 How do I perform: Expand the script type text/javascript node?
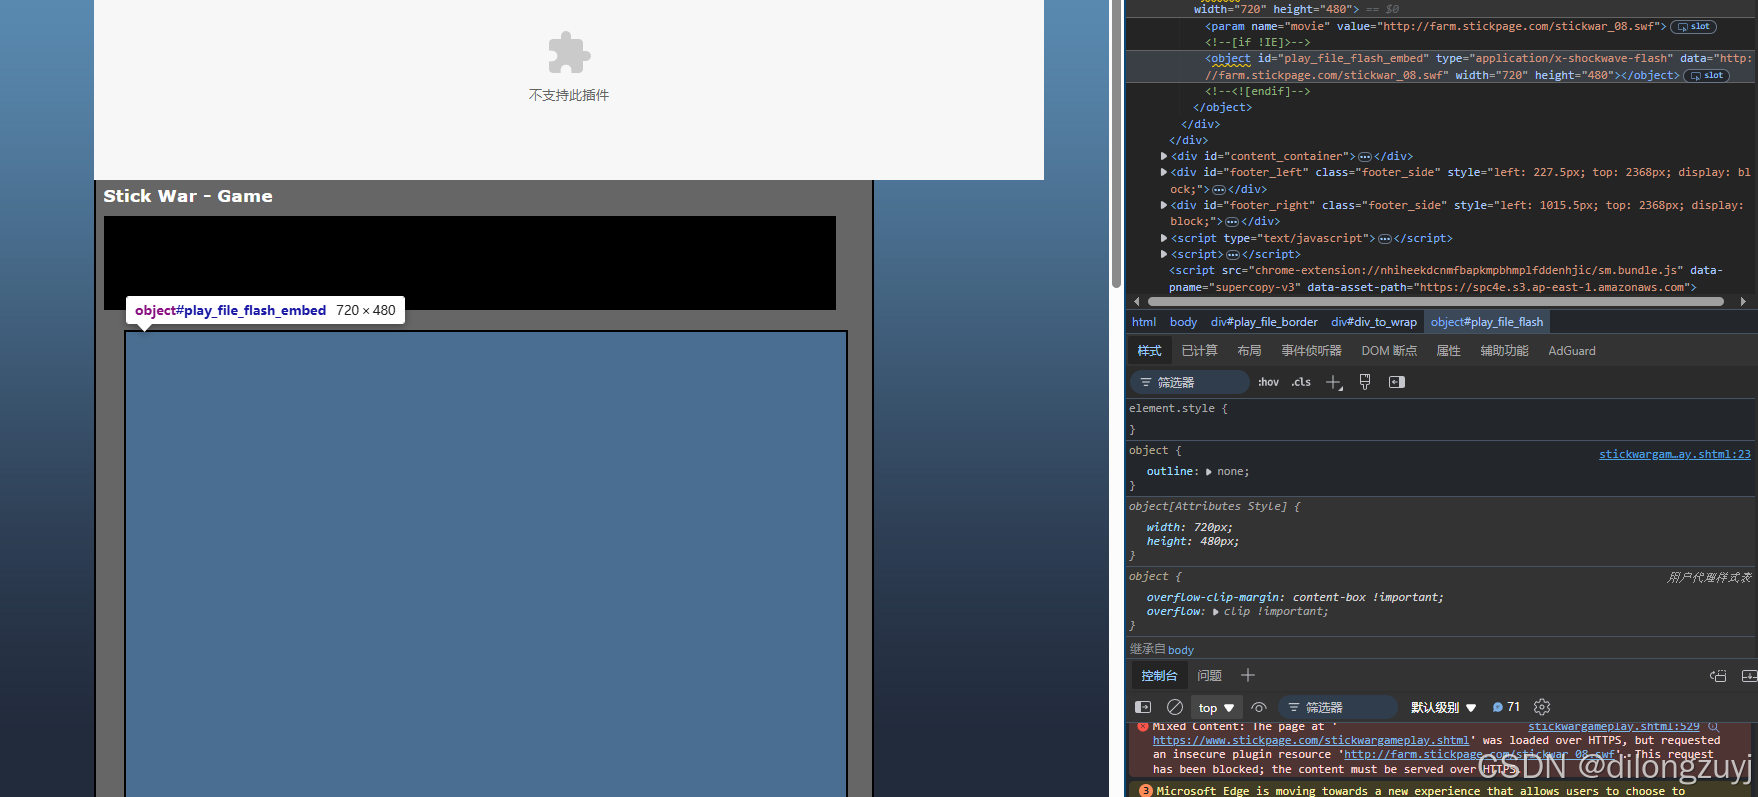(1164, 238)
